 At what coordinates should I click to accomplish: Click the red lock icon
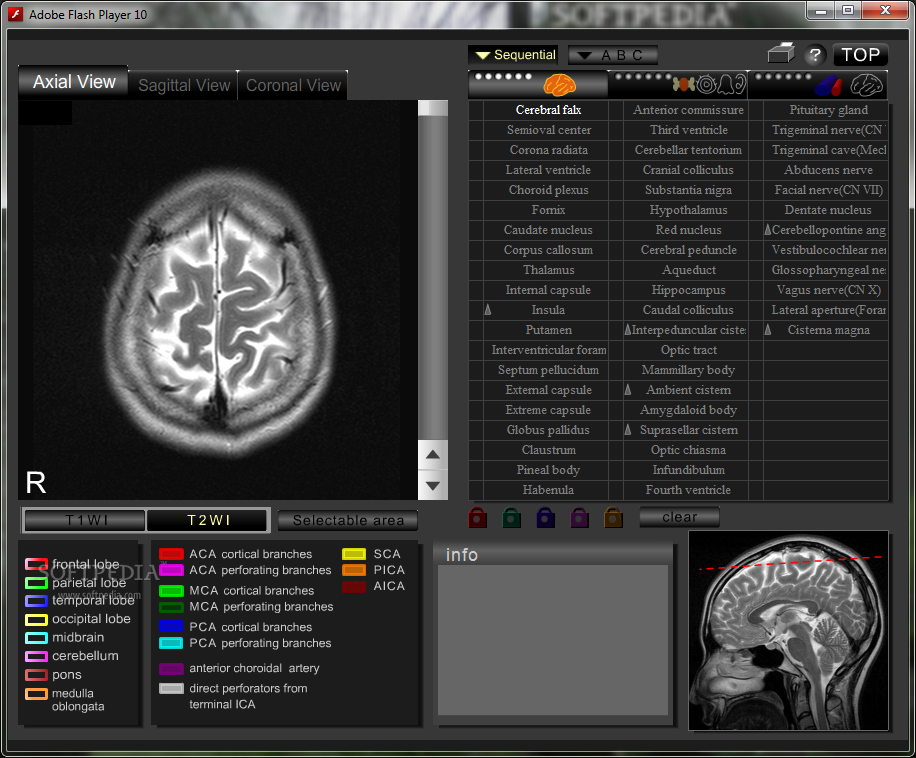pyautogui.click(x=477, y=517)
